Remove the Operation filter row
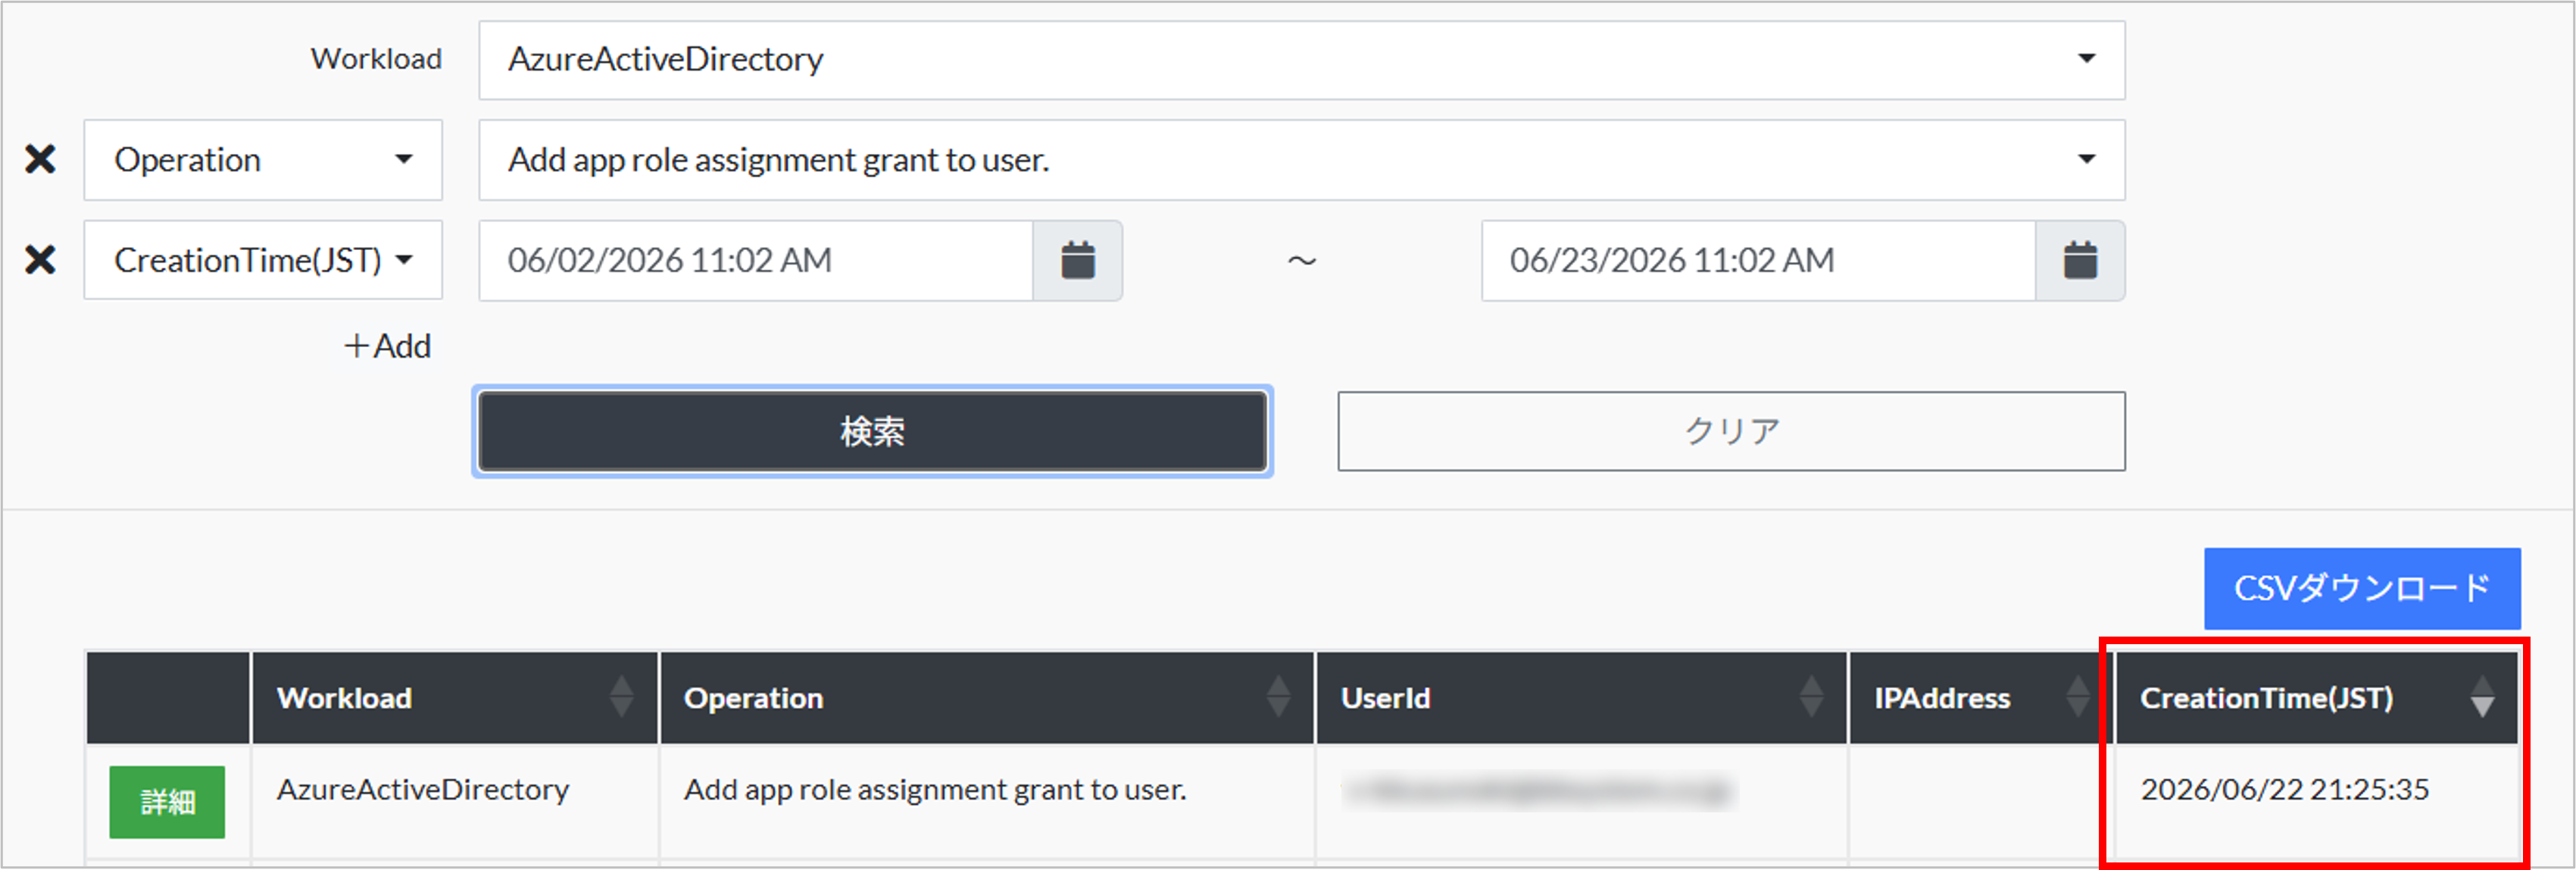Image resolution: width=2576 pixels, height=870 pixels. (x=40, y=159)
